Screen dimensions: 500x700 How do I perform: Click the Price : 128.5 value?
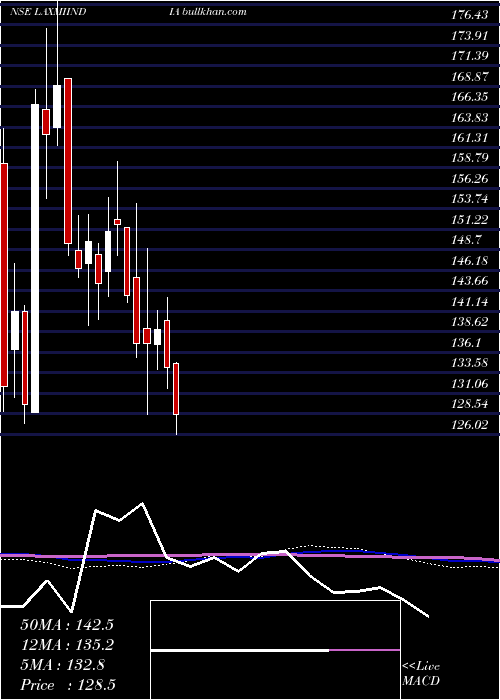pos(68,685)
